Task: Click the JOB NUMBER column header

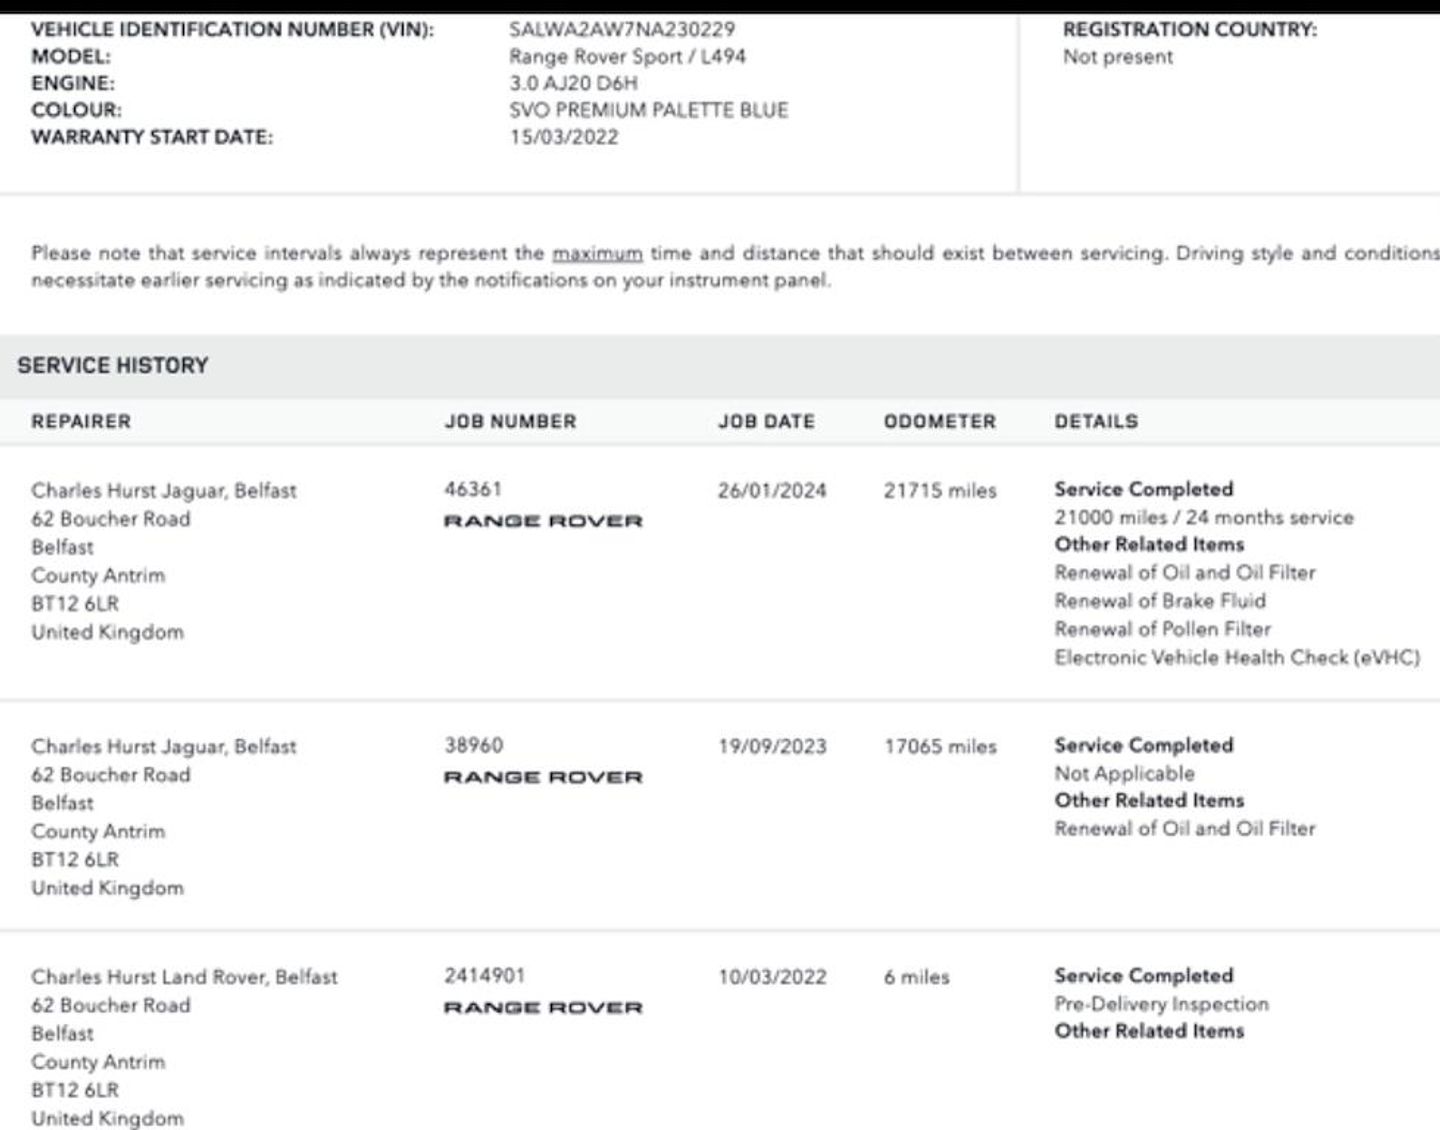Action: tap(510, 422)
